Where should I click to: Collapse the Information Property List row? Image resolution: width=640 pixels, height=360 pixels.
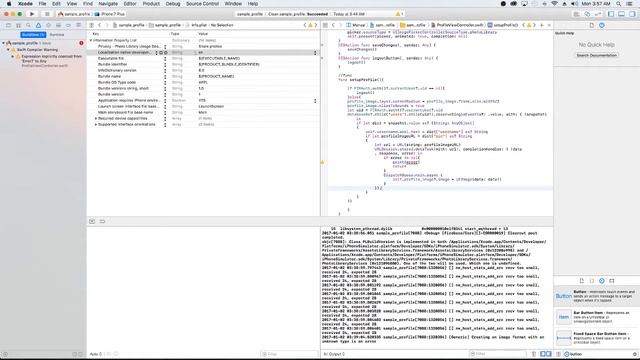91,40
